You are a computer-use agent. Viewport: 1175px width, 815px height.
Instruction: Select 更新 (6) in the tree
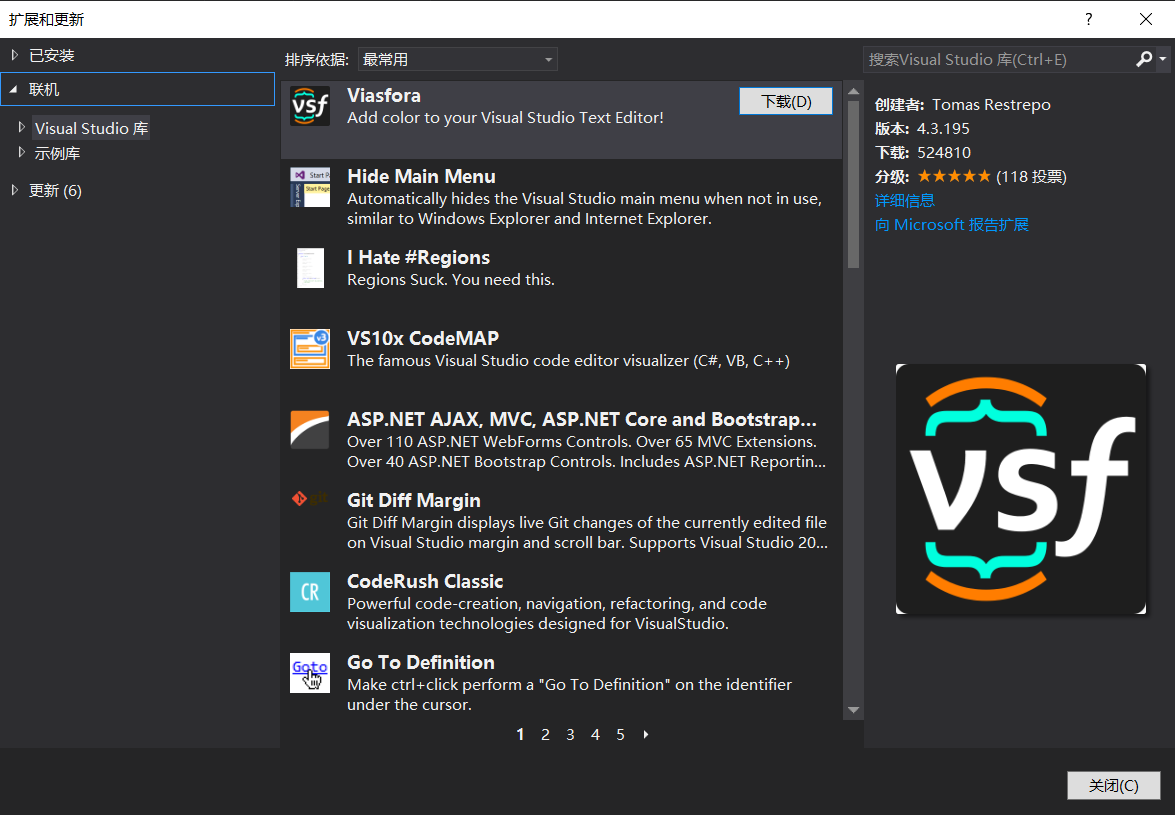55,191
